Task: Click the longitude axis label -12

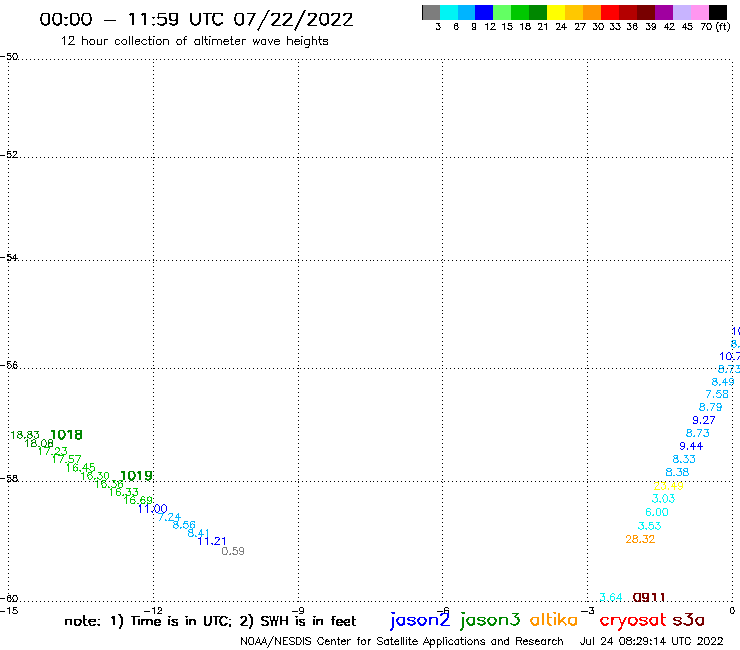Action: (153, 611)
